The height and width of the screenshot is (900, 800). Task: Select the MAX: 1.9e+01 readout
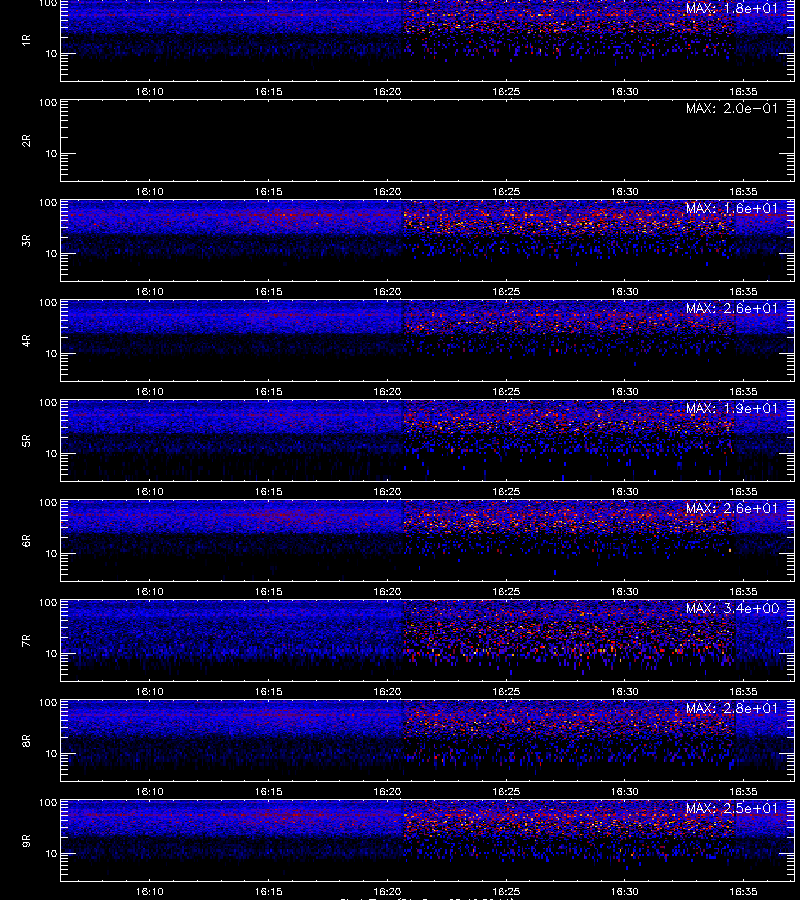732,408
